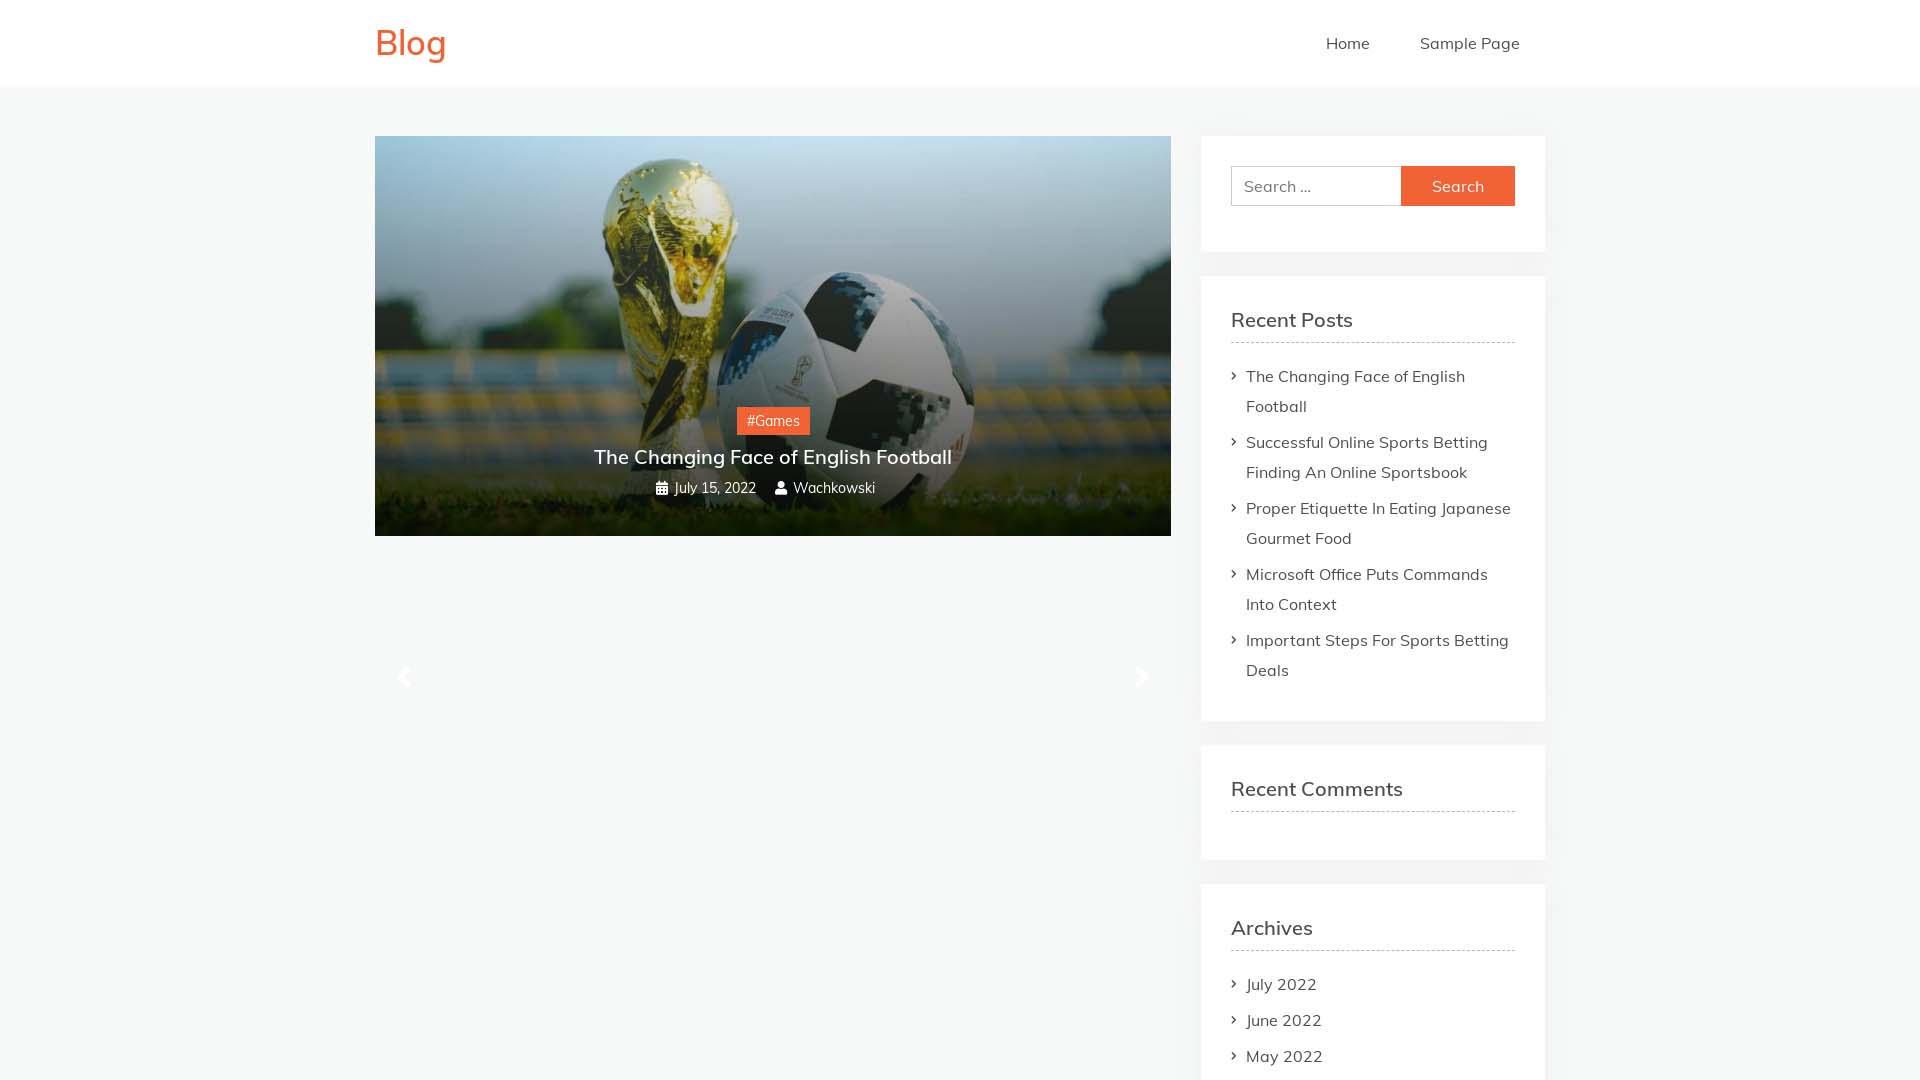Click the Blog site title
Screen dimensions: 1920x1080
(x=410, y=43)
